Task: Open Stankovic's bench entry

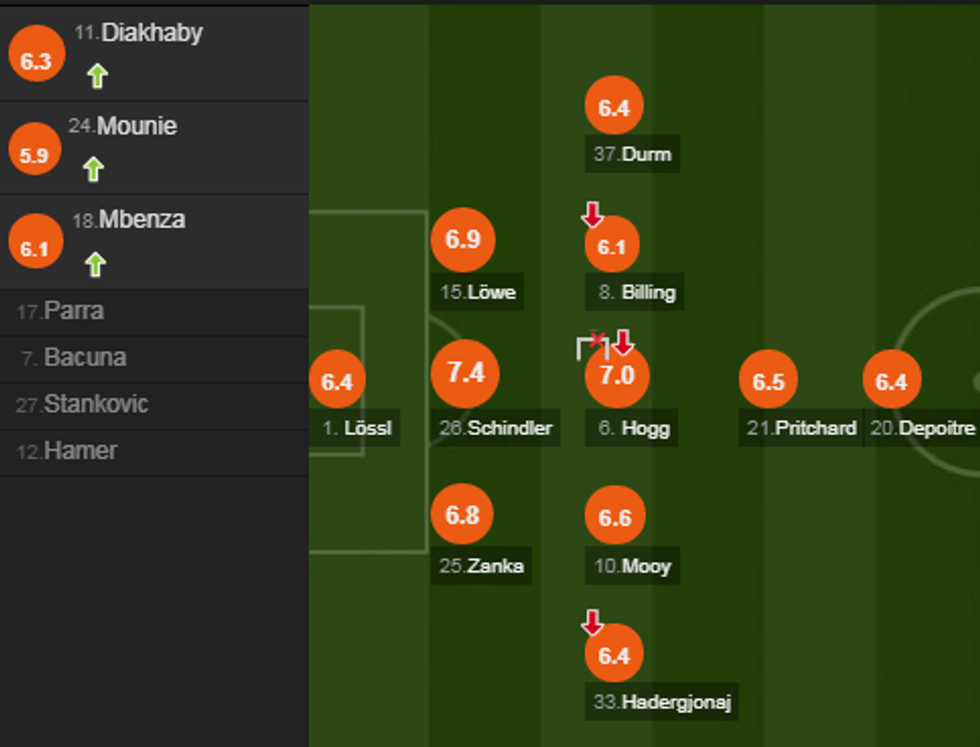Action: (95, 405)
